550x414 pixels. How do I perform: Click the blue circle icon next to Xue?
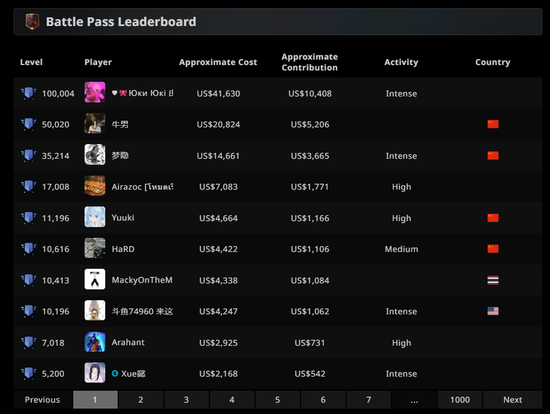click(115, 373)
